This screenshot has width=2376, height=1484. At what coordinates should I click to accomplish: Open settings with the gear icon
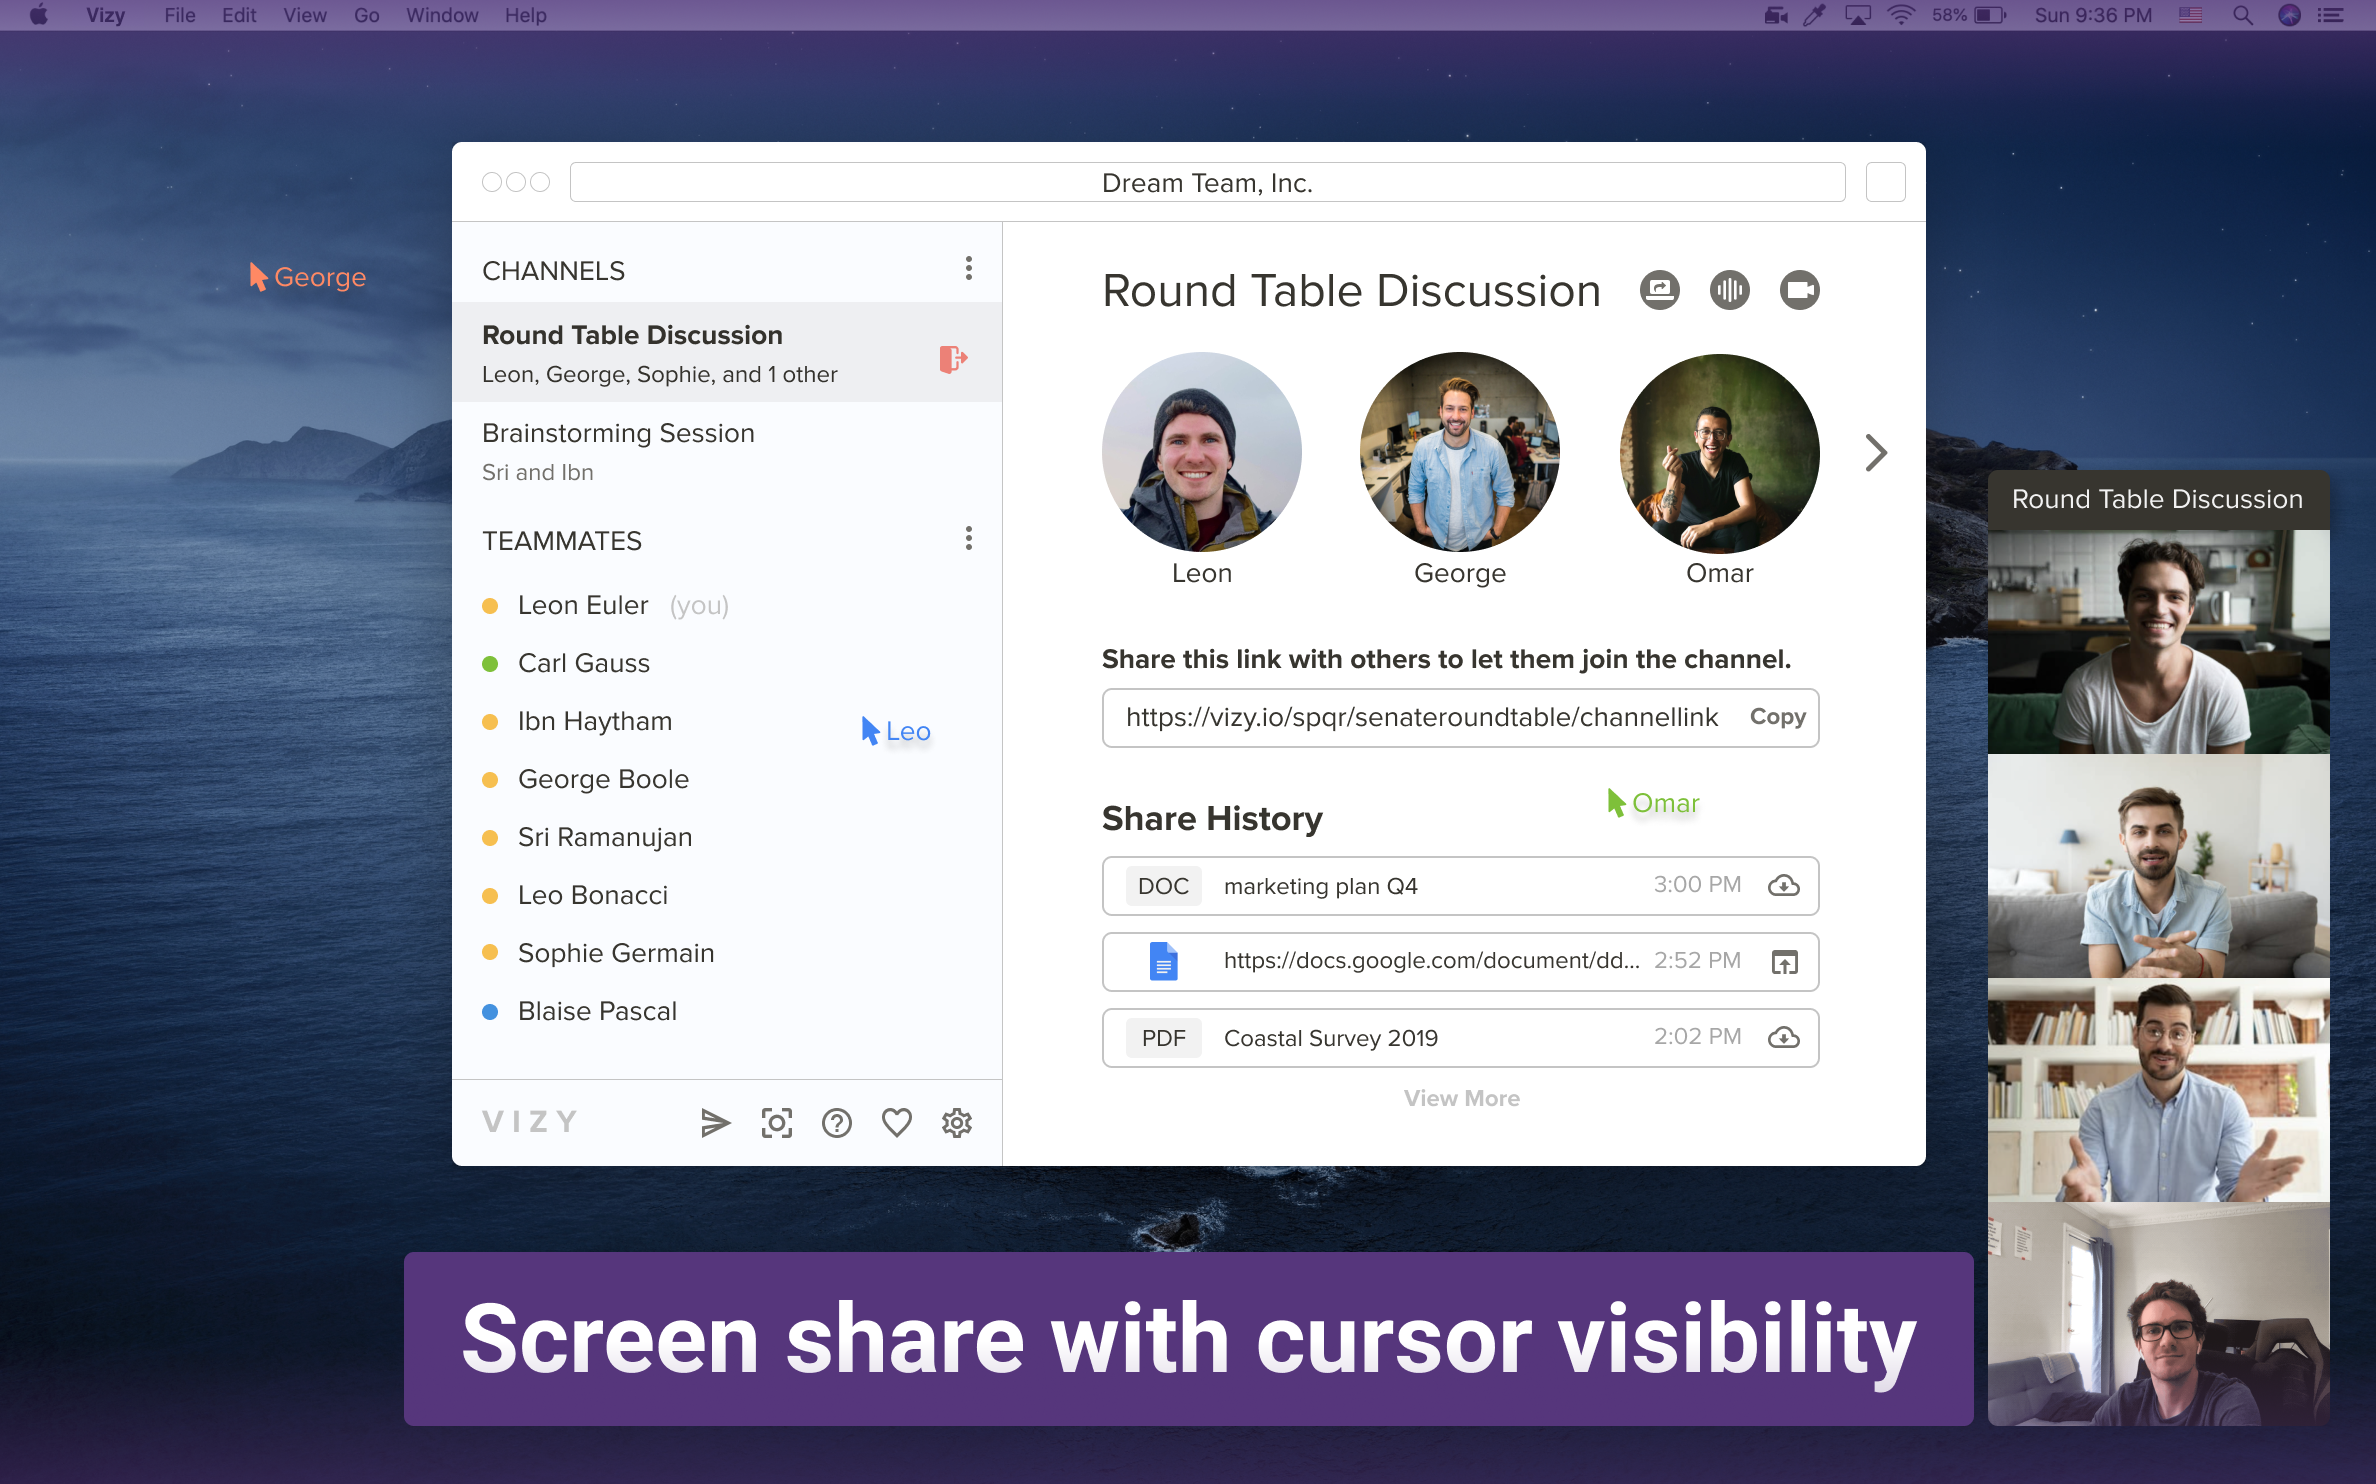pos(957,1123)
